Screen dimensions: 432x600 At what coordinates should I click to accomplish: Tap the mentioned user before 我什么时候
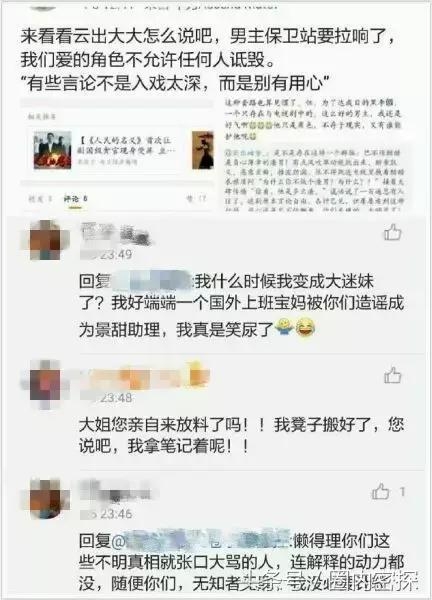152,281
